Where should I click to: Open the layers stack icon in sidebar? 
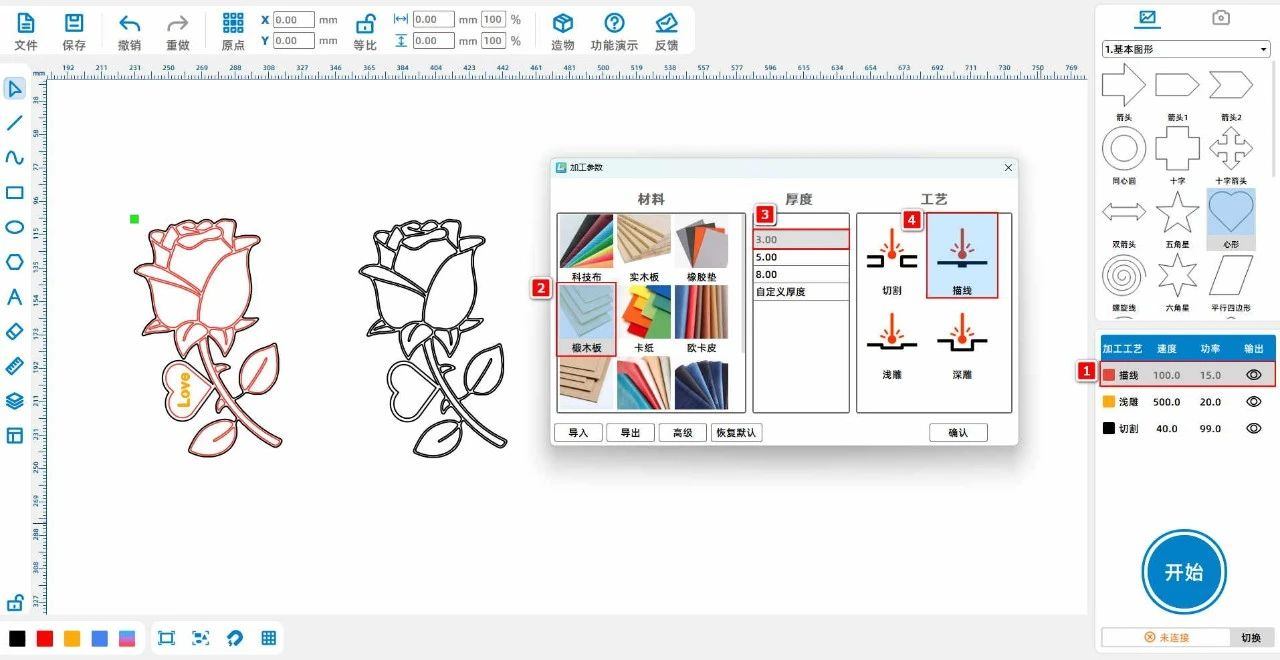coord(15,401)
